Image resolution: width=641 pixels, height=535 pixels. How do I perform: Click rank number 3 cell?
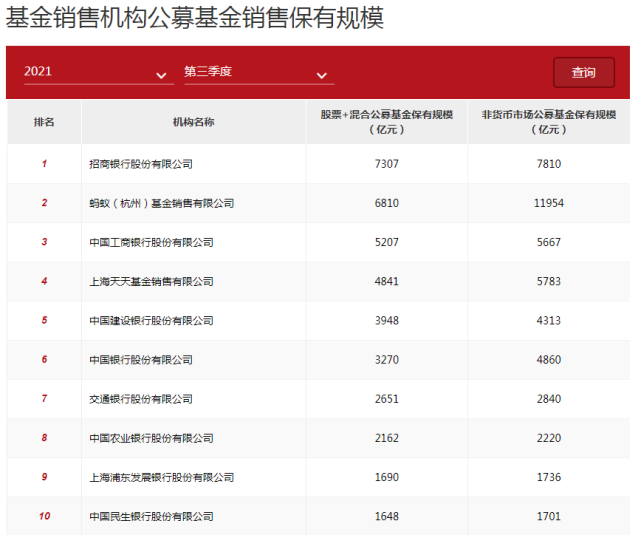click(x=44, y=242)
